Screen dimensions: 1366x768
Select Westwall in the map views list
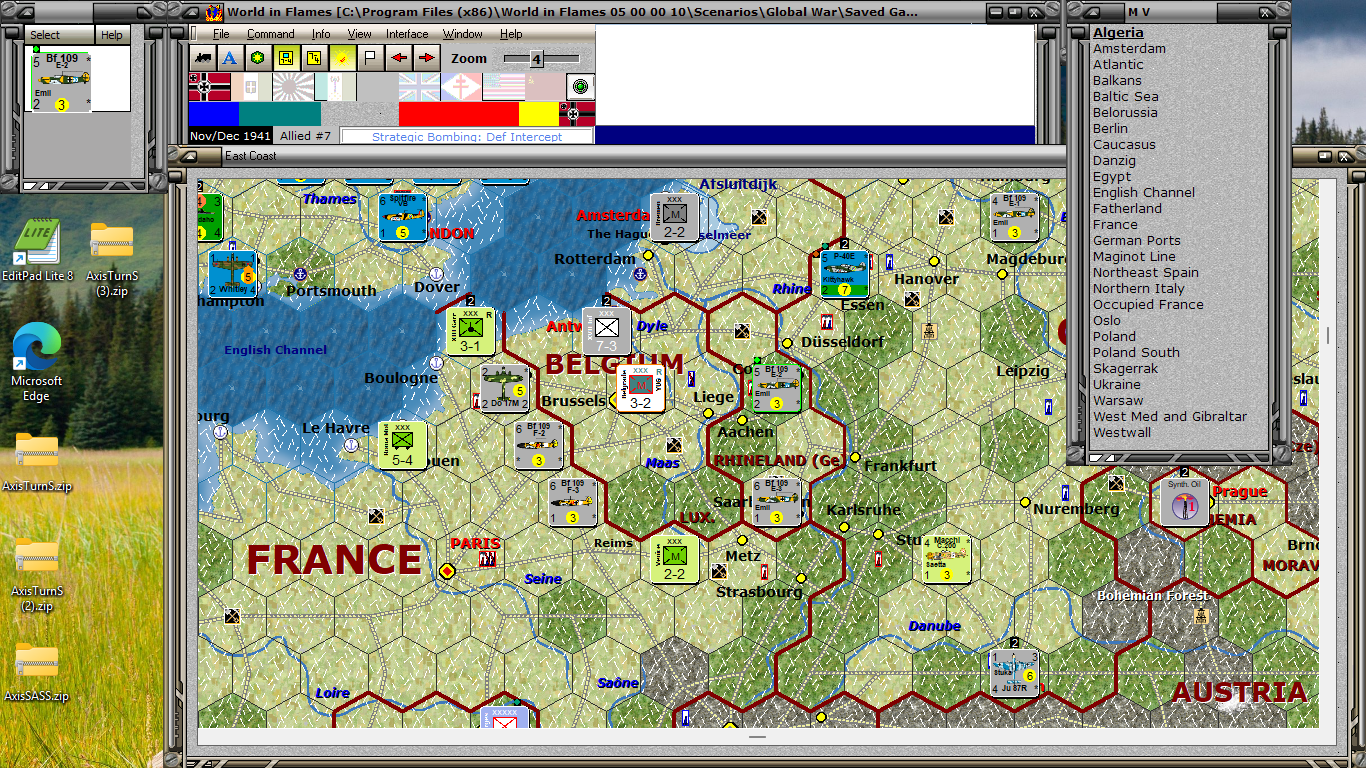click(x=1122, y=432)
